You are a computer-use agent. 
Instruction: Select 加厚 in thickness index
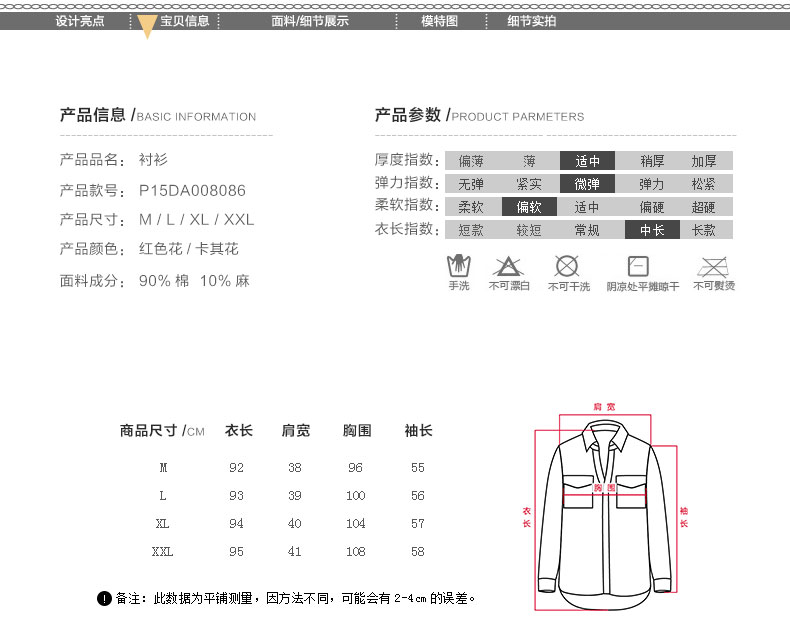coord(704,161)
